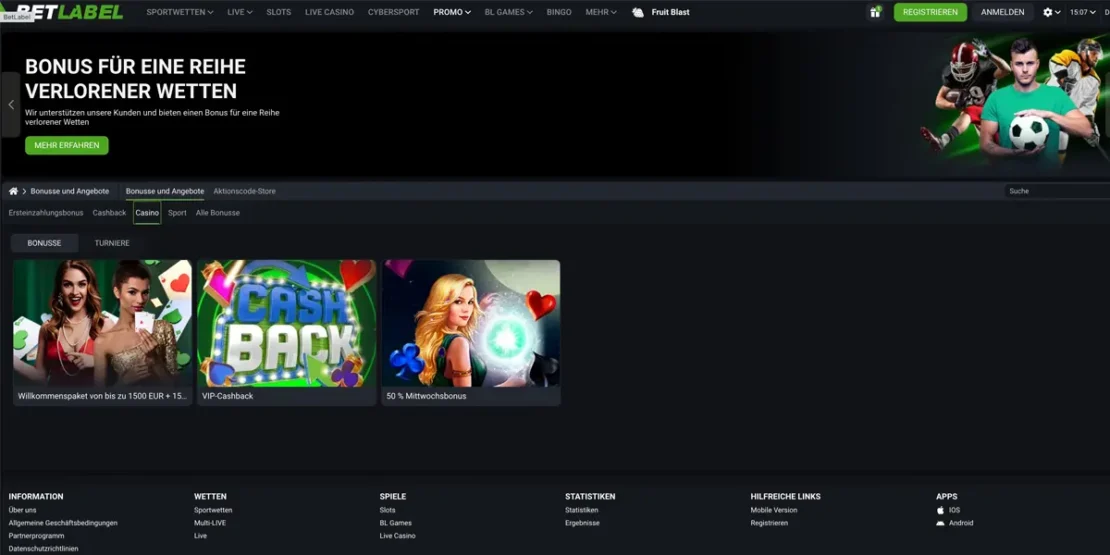Click the BetLabel logo
Image resolution: width=1110 pixels, height=555 pixels.
coord(69,12)
